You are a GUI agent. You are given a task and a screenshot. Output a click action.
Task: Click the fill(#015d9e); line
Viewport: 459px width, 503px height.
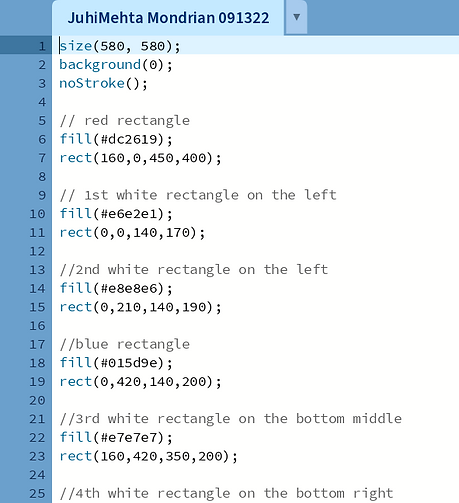pyautogui.click(x=116, y=363)
